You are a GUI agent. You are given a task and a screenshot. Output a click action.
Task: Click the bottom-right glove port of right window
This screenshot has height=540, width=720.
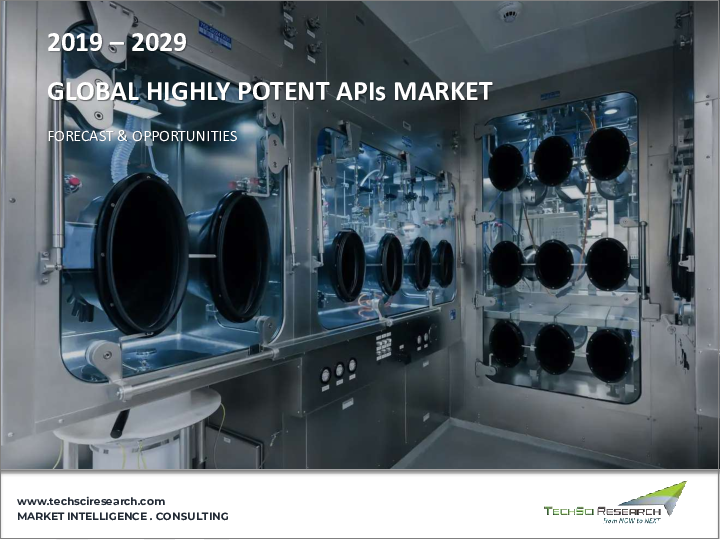[x=608, y=354]
